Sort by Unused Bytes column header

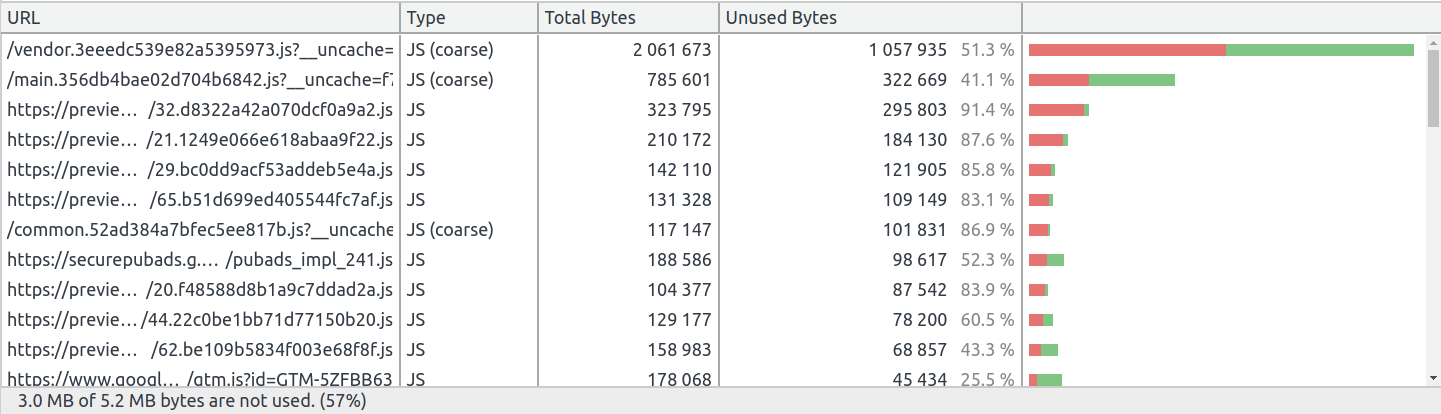[870, 17]
